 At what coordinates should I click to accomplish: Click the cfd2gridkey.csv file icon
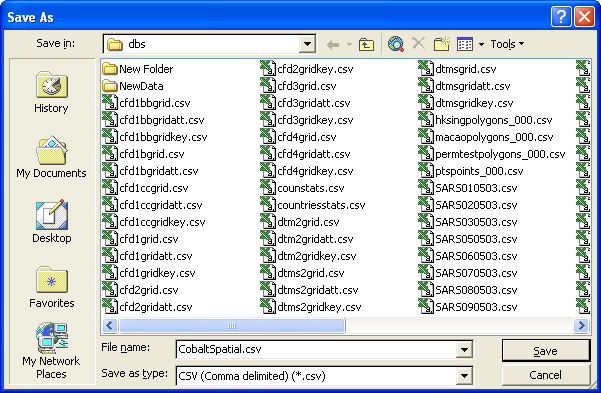point(268,69)
